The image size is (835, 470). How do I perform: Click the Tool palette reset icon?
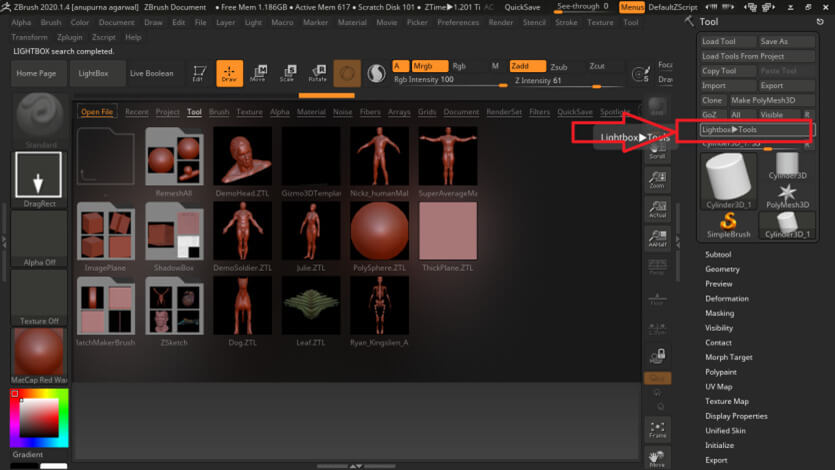coord(820,22)
